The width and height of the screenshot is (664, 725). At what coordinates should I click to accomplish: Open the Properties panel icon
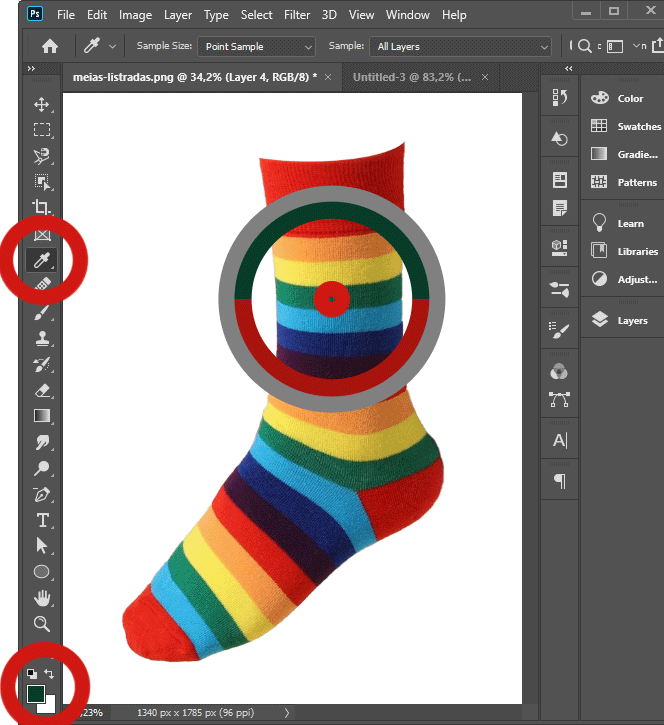click(559, 180)
